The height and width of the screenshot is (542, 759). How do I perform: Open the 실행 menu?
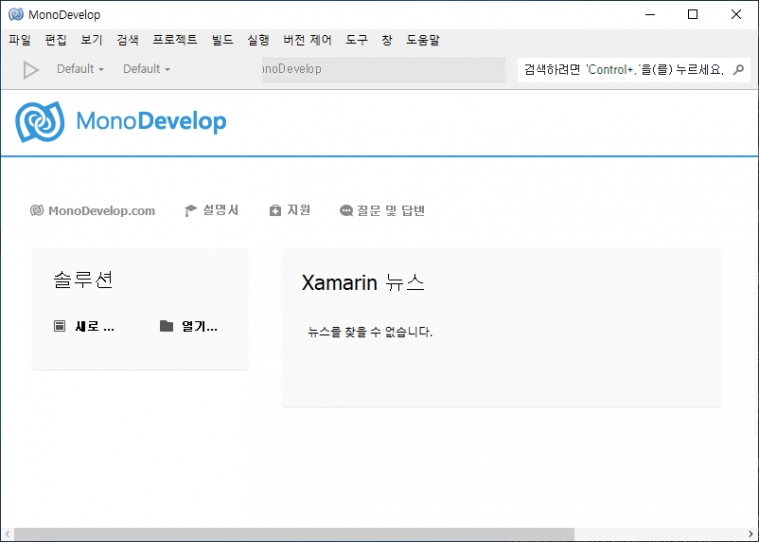pyautogui.click(x=258, y=40)
